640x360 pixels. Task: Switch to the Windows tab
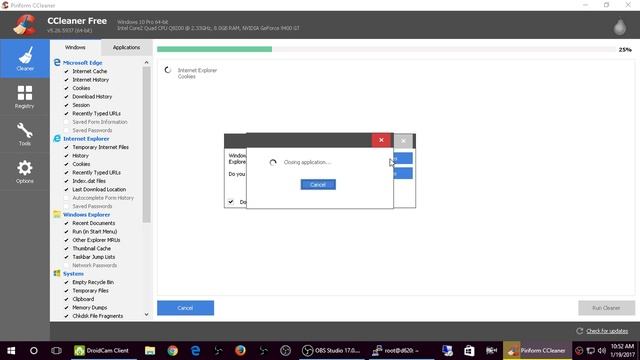(x=76, y=47)
